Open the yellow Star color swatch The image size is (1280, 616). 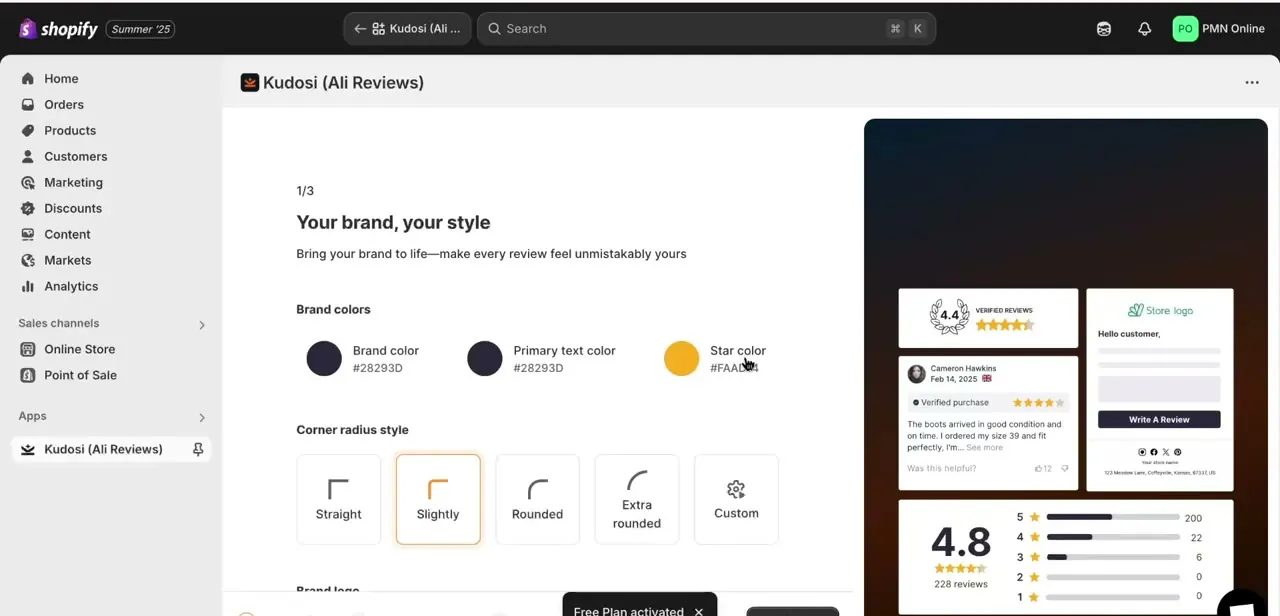pyautogui.click(x=682, y=359)
